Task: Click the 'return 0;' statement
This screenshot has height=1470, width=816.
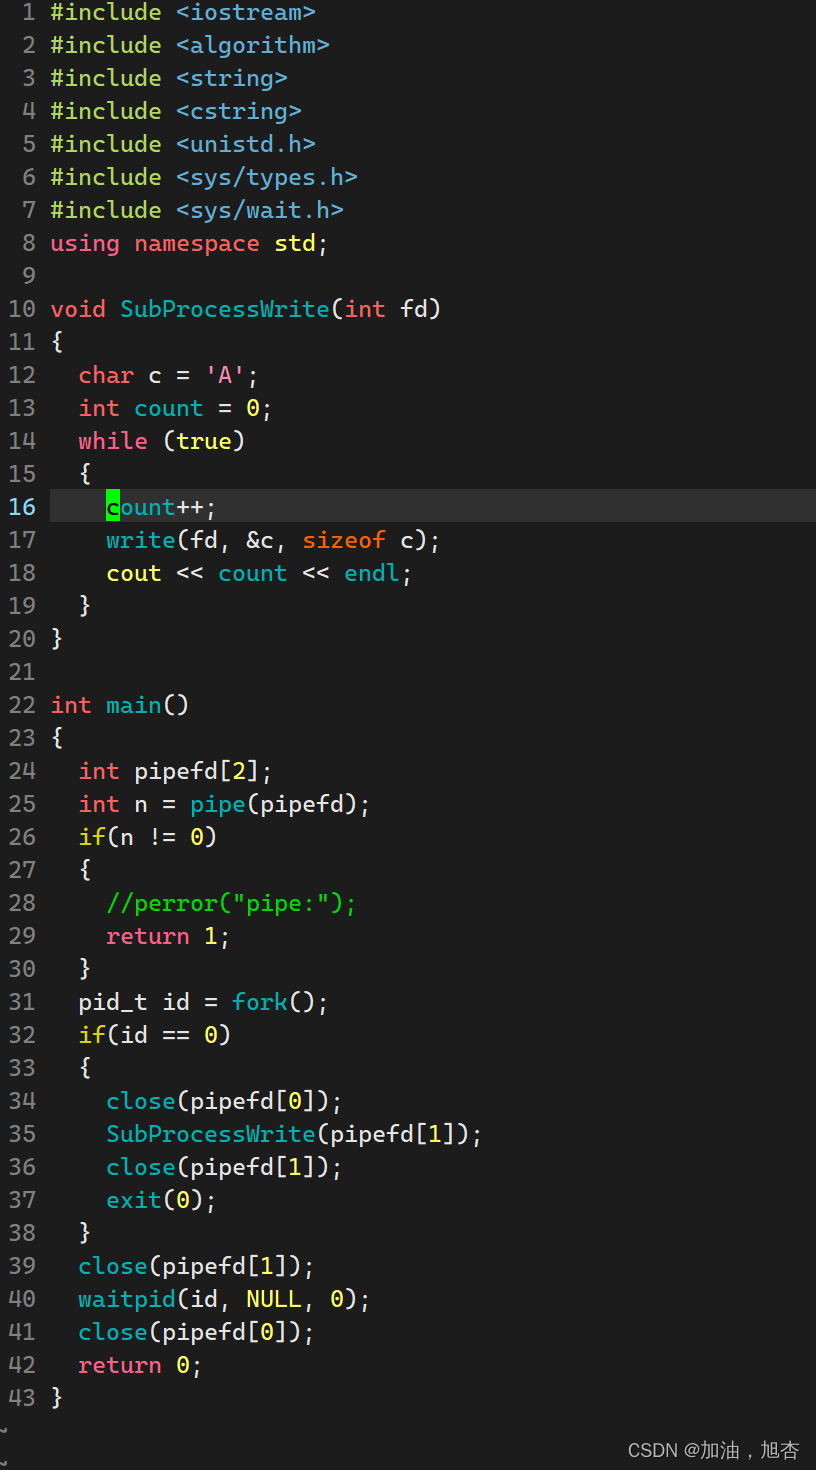Action: click(141, 1366)
